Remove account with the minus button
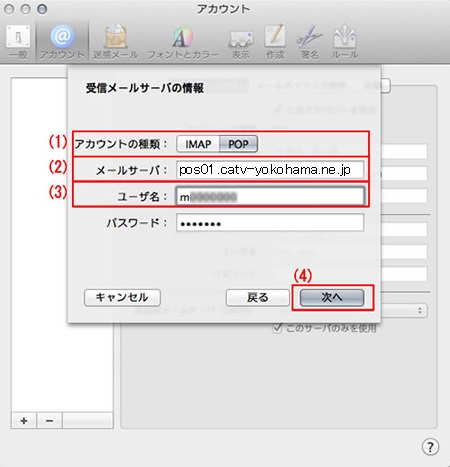Viewport: 450px width, 467px height. [49, 421]
